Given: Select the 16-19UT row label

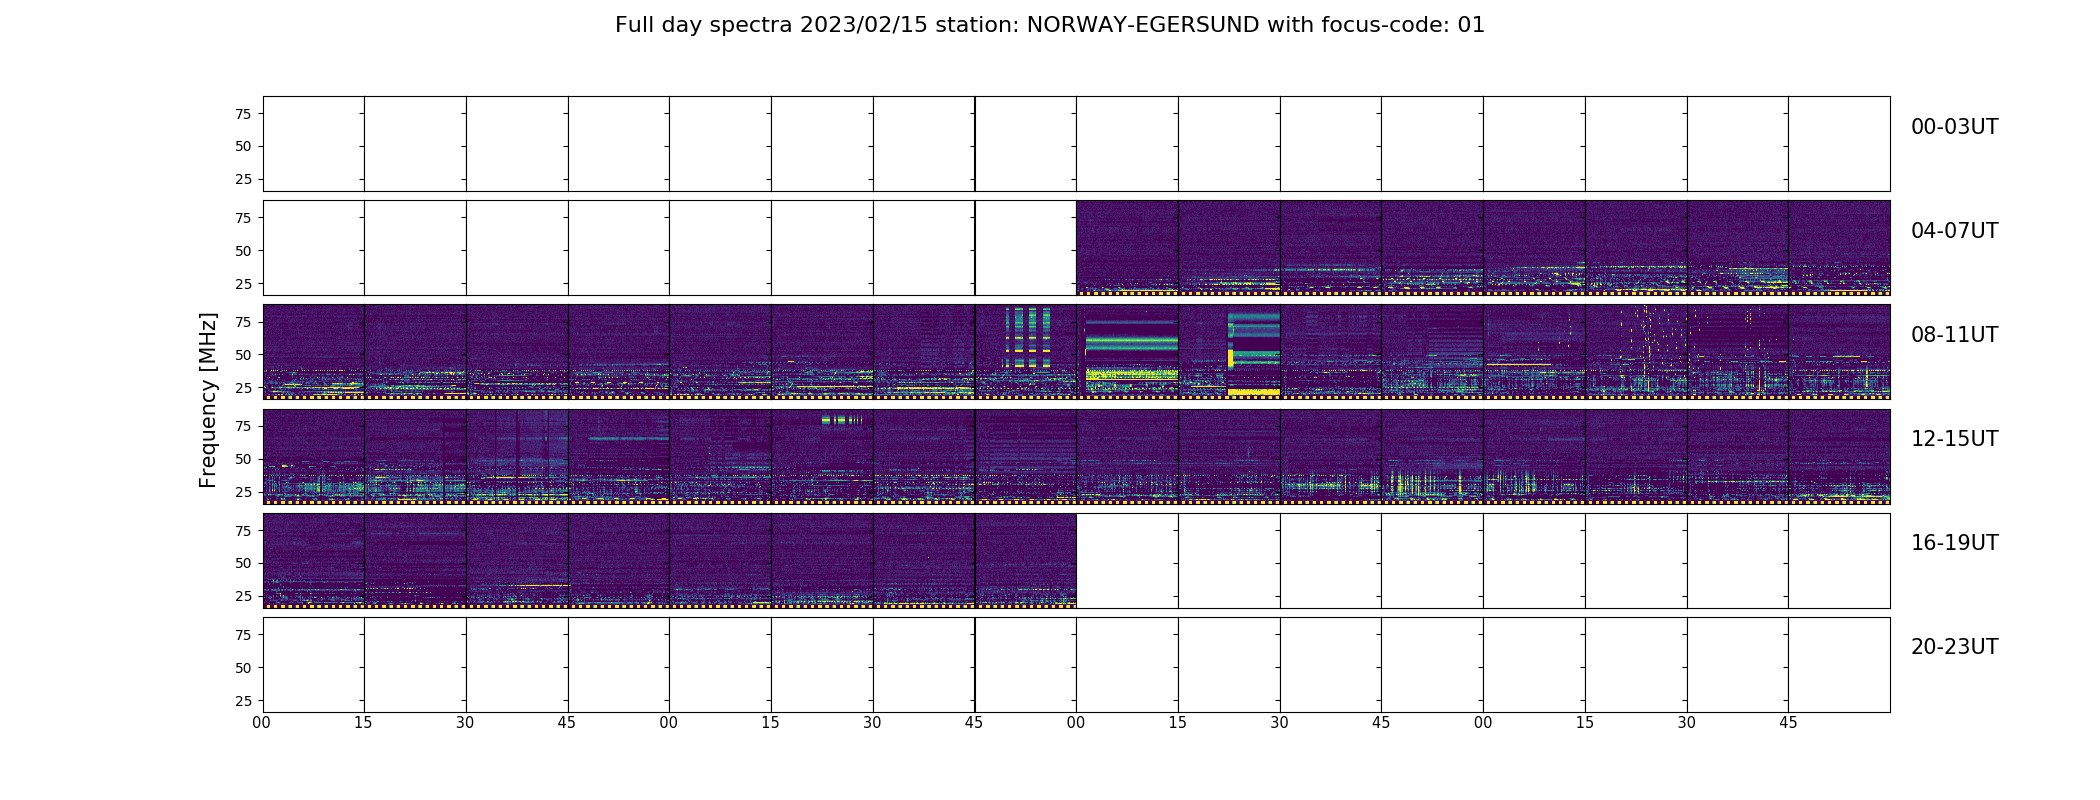Looking at the screenshot, I should (x=1954, y=543).
